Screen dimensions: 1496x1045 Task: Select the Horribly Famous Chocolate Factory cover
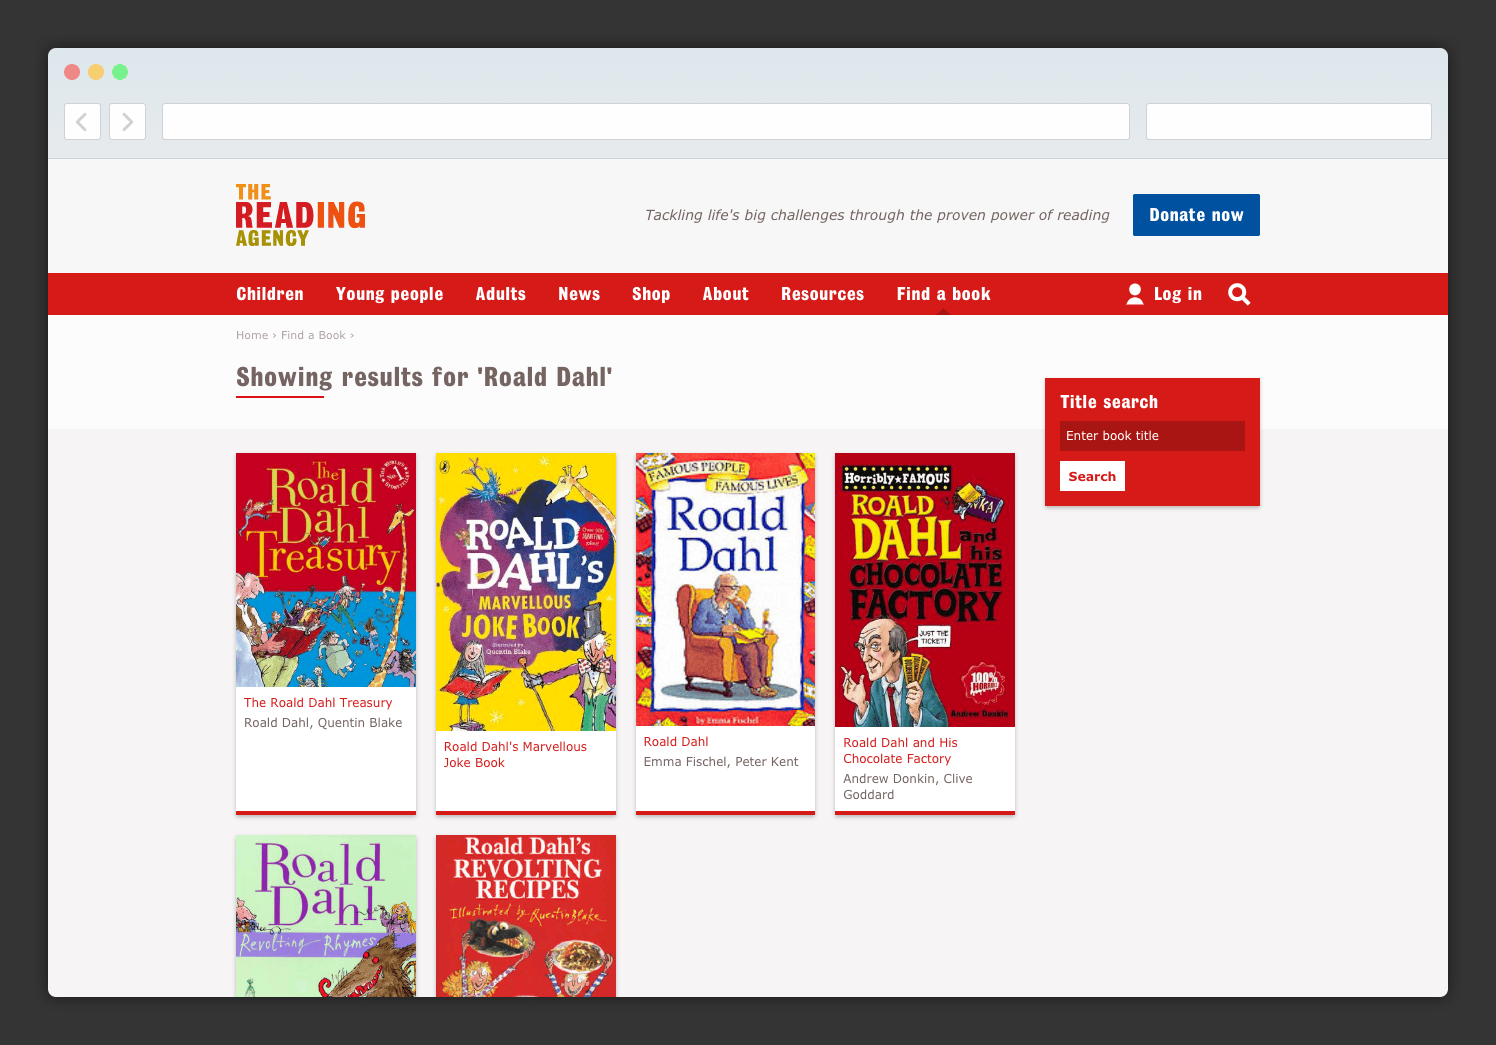coord(925,590)
